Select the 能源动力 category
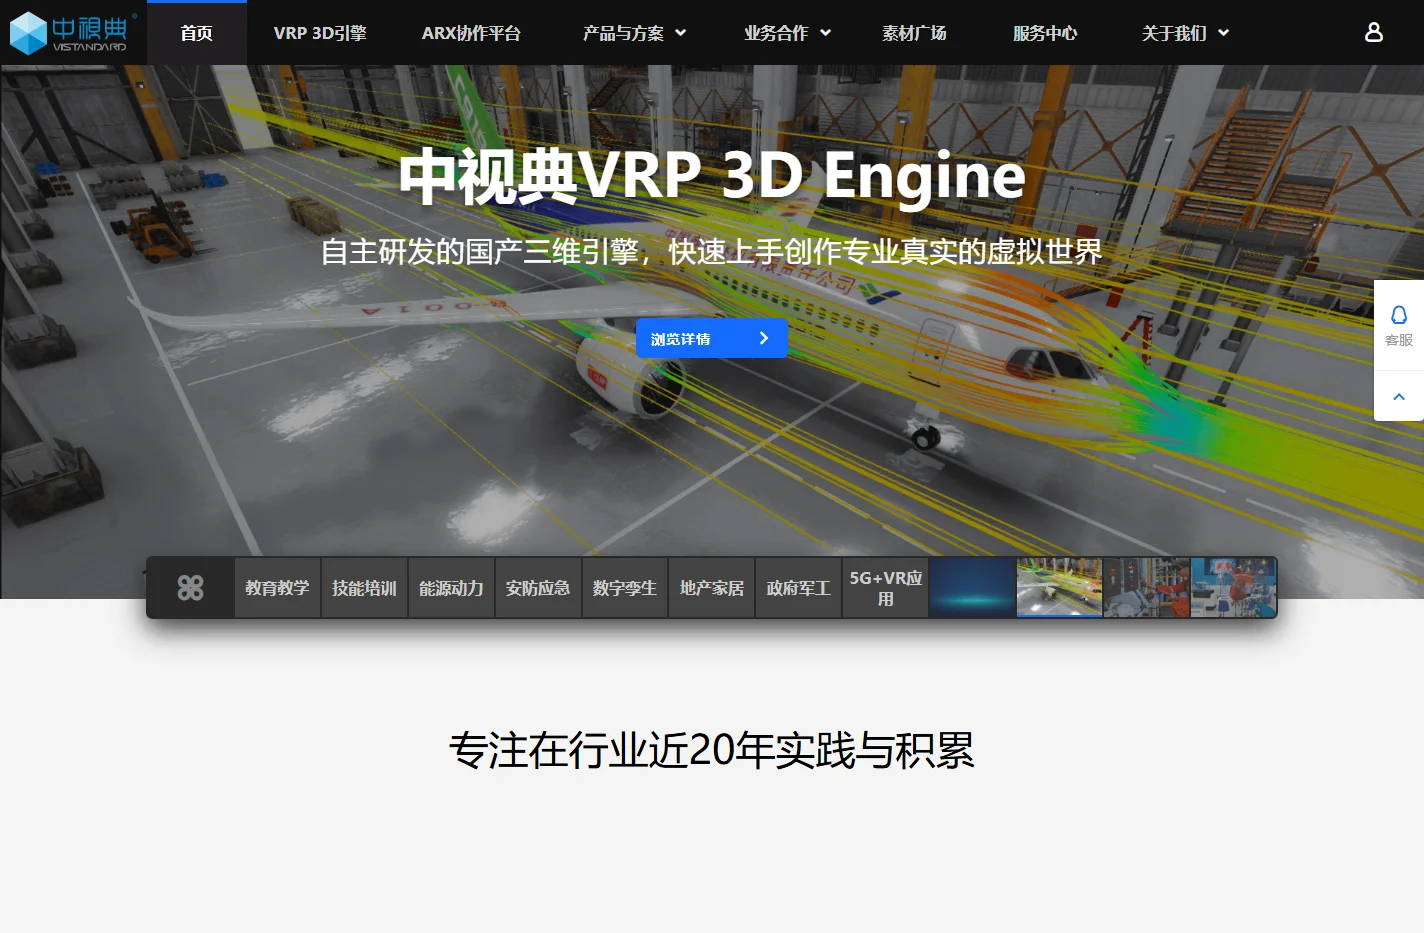Viewport: 1424px width, 933px height. [x=451, y=588]
